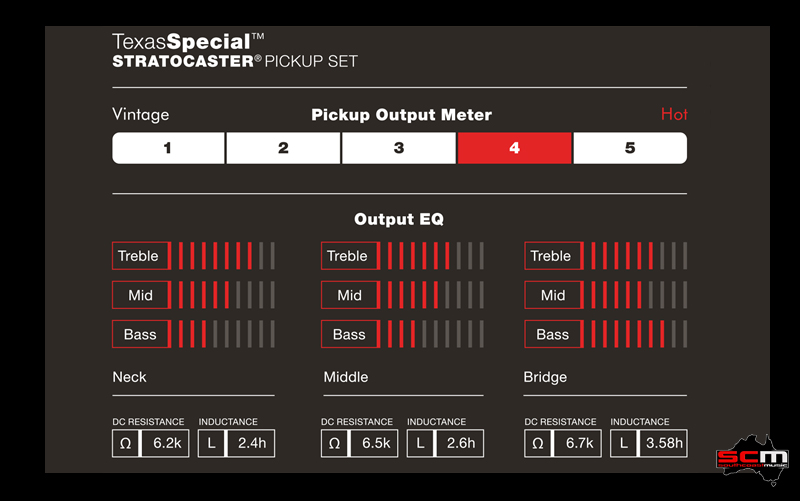Screen dimensions: 800x501
Task: Click the Neck Bass level bar meter
Action: (x=227, y=334)
